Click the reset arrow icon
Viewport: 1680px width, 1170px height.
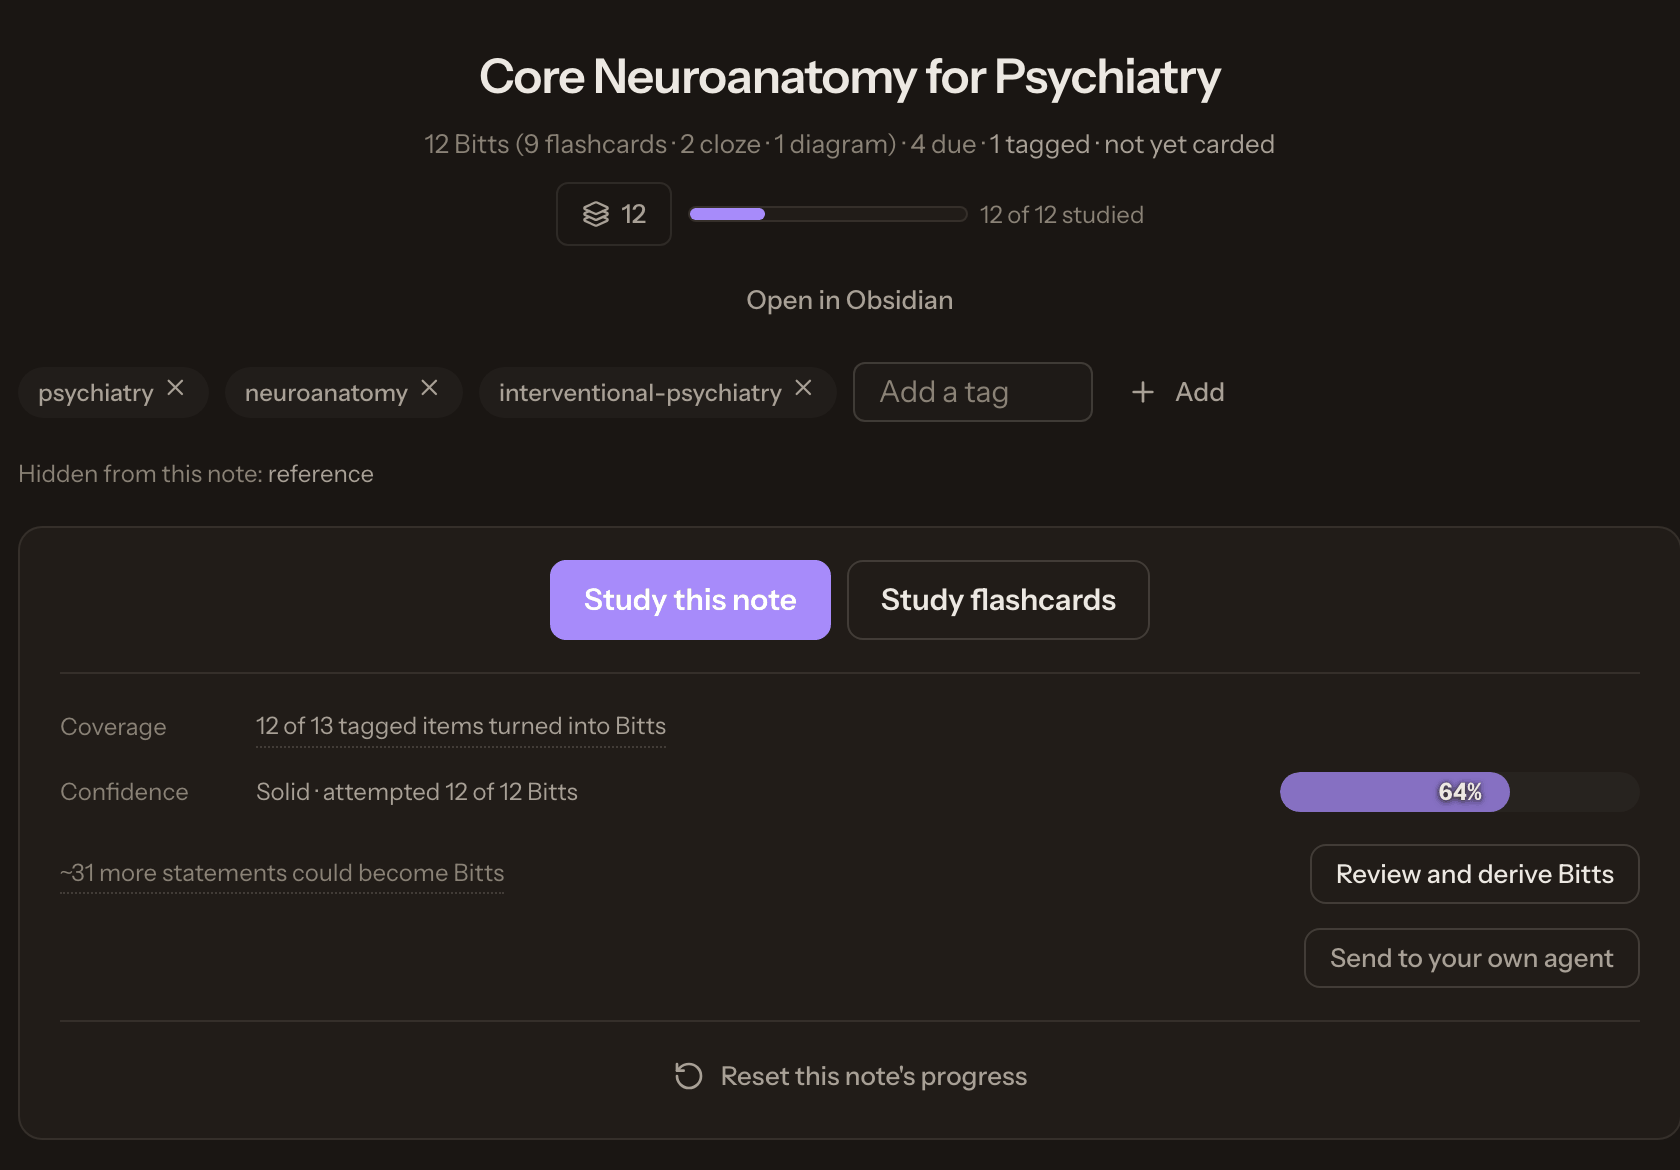[x=688, y=1076]
